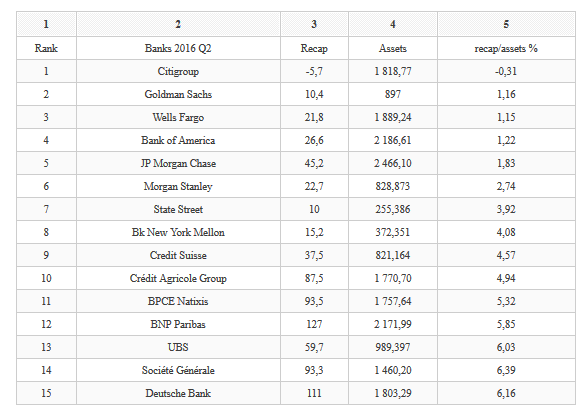Screen dimensions: 586x414
Task: Select Bank of America cell
Action: (x=178, y=140)
